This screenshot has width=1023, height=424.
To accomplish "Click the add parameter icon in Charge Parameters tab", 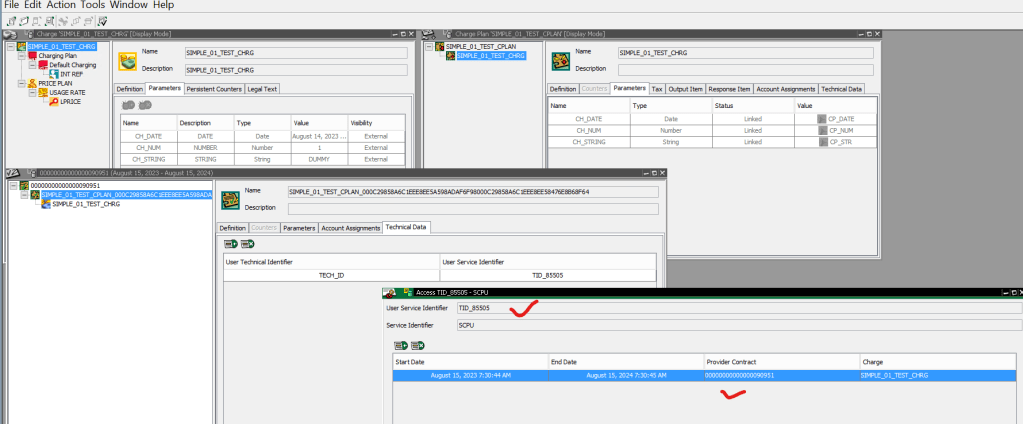I will click(129, 104).
